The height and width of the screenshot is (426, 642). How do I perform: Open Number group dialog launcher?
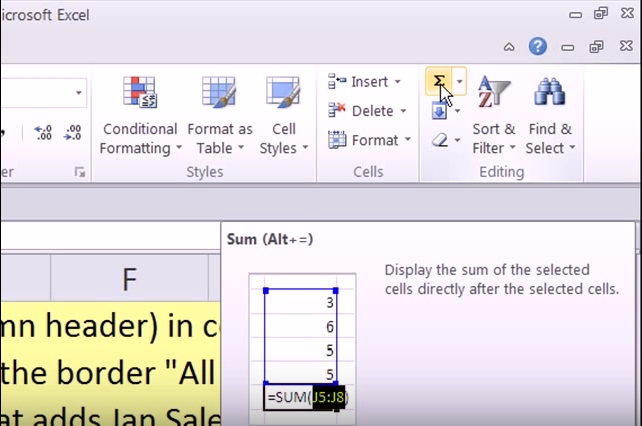pos(80,172)
